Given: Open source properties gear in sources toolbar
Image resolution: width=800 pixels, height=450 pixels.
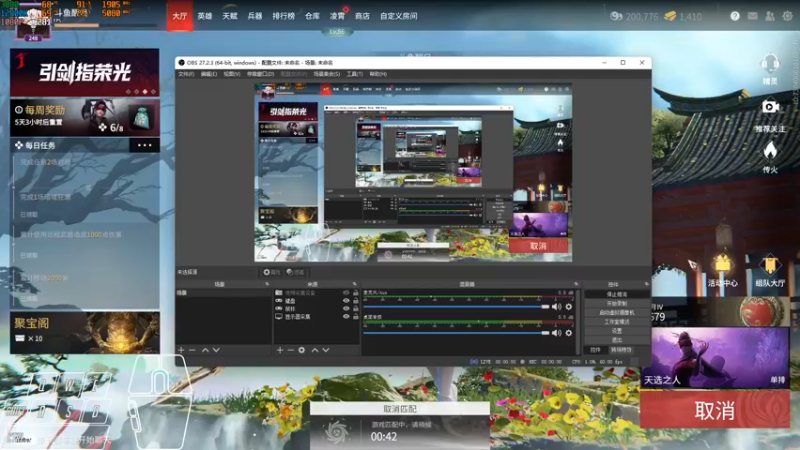Looking at the screenshot, I should (x=302, y=350).
